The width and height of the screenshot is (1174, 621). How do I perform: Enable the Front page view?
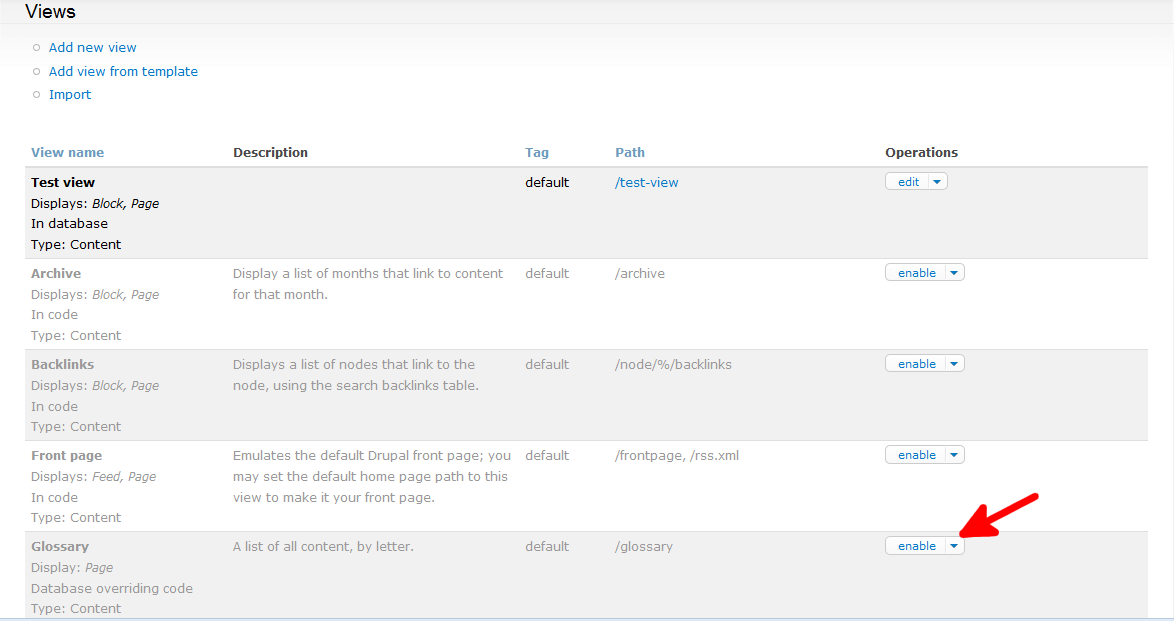[x=916, y=455]
